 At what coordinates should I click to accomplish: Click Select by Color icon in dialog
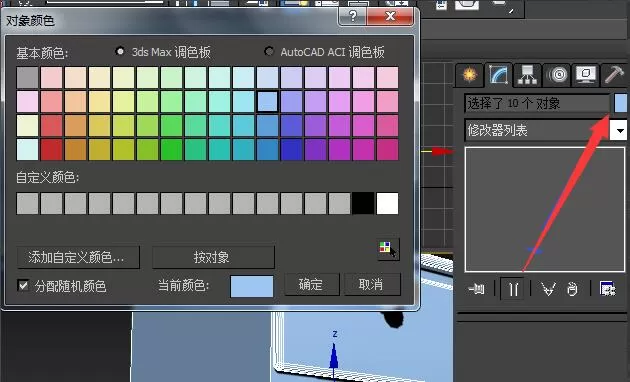[x=388, y=249]
